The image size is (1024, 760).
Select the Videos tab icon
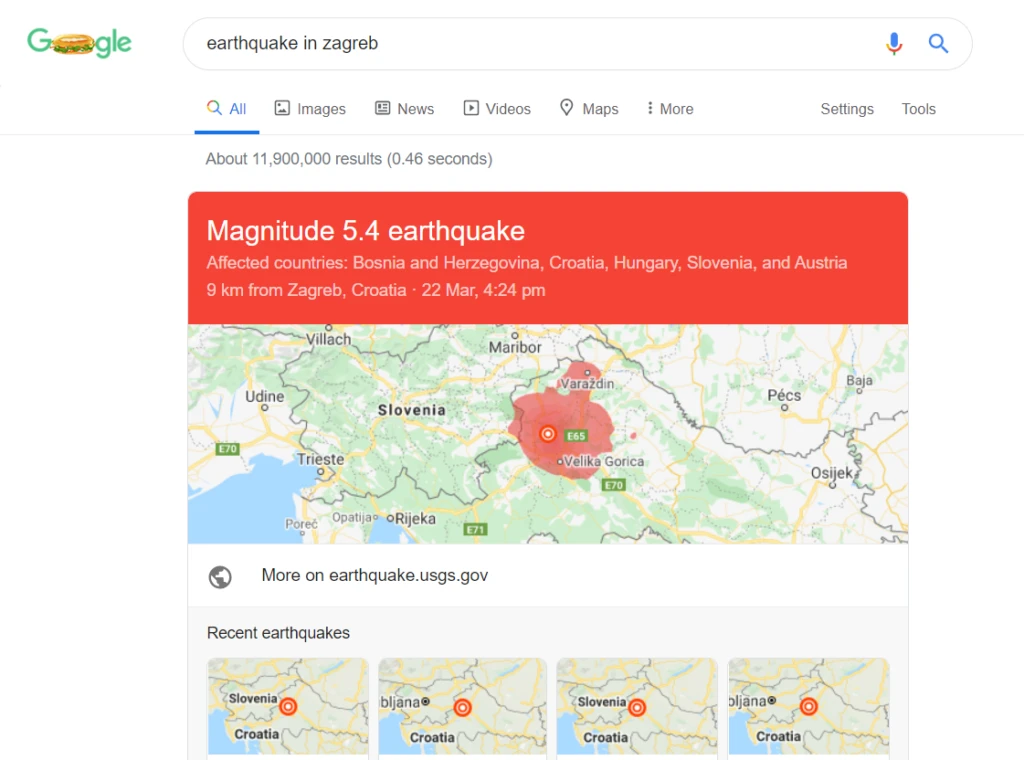(470, 108)
